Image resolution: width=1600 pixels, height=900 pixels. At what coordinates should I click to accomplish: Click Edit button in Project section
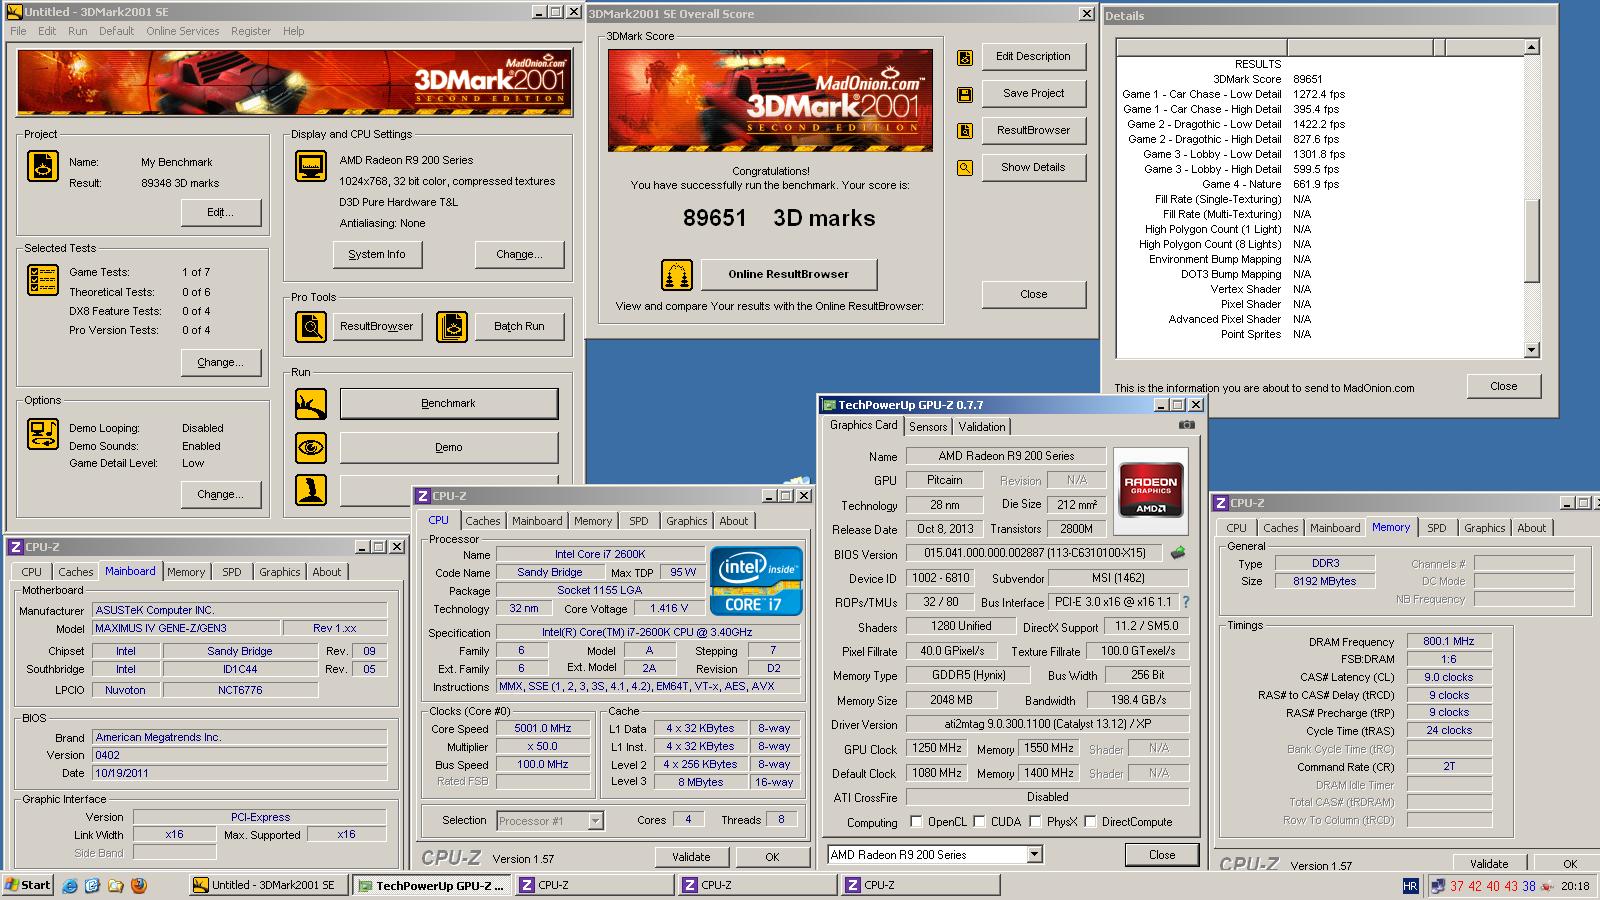tap(221, 213)
